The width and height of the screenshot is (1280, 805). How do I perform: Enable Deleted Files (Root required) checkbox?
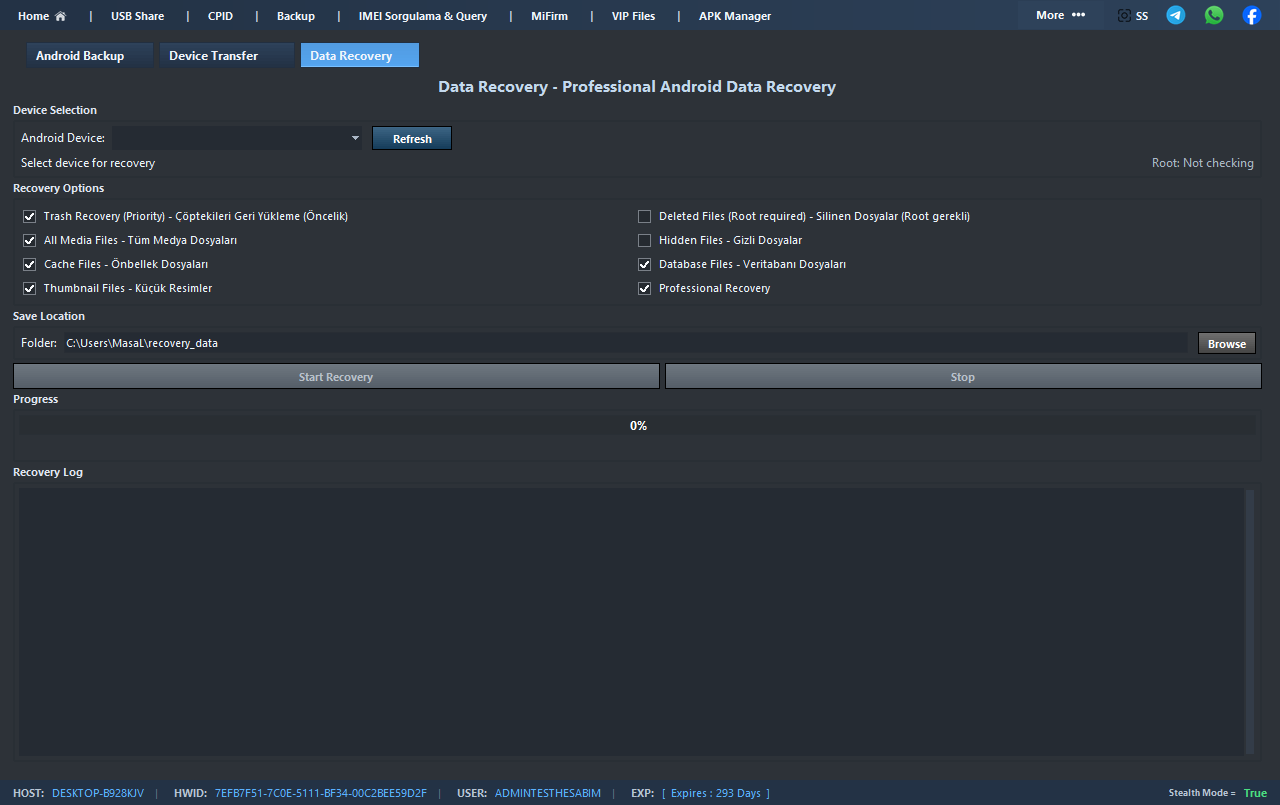pyautogui.click(x=645, y=216)
